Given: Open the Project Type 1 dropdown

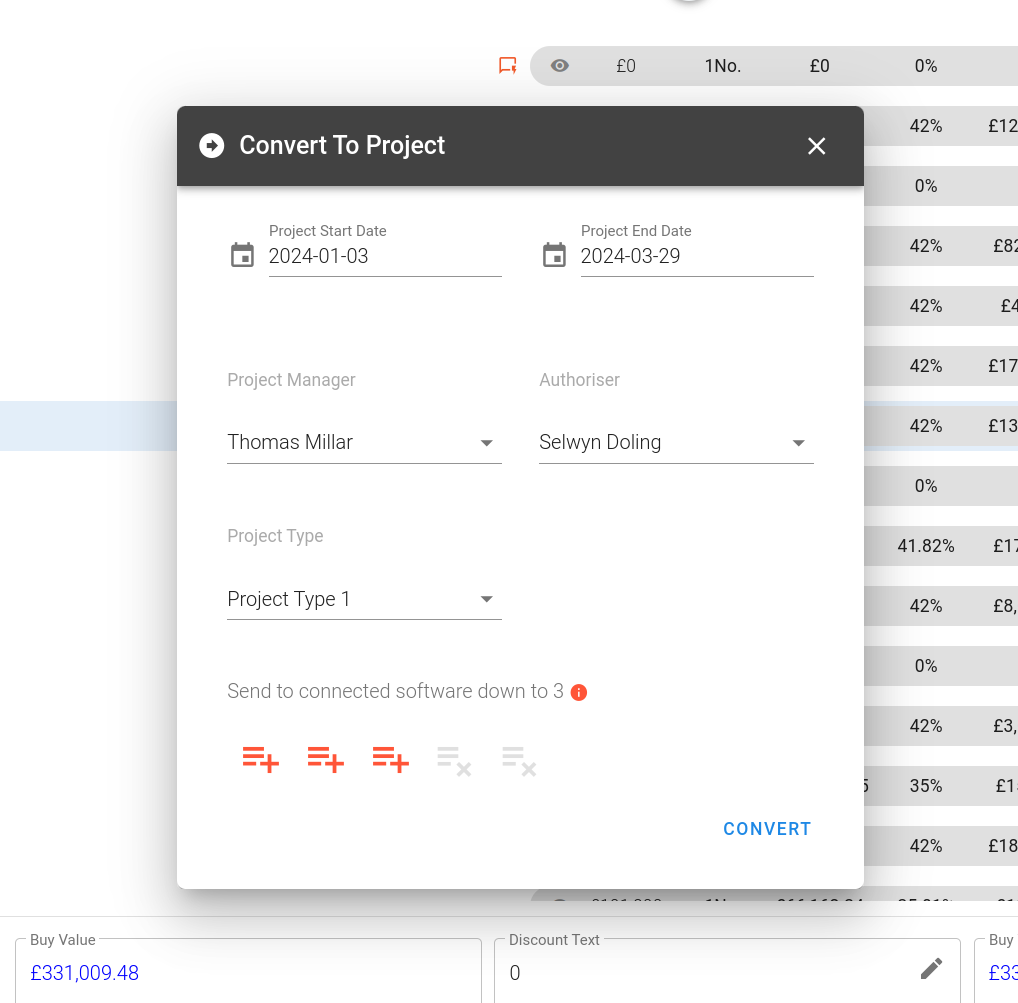Looking at the screenshot, I should (364, 599).
